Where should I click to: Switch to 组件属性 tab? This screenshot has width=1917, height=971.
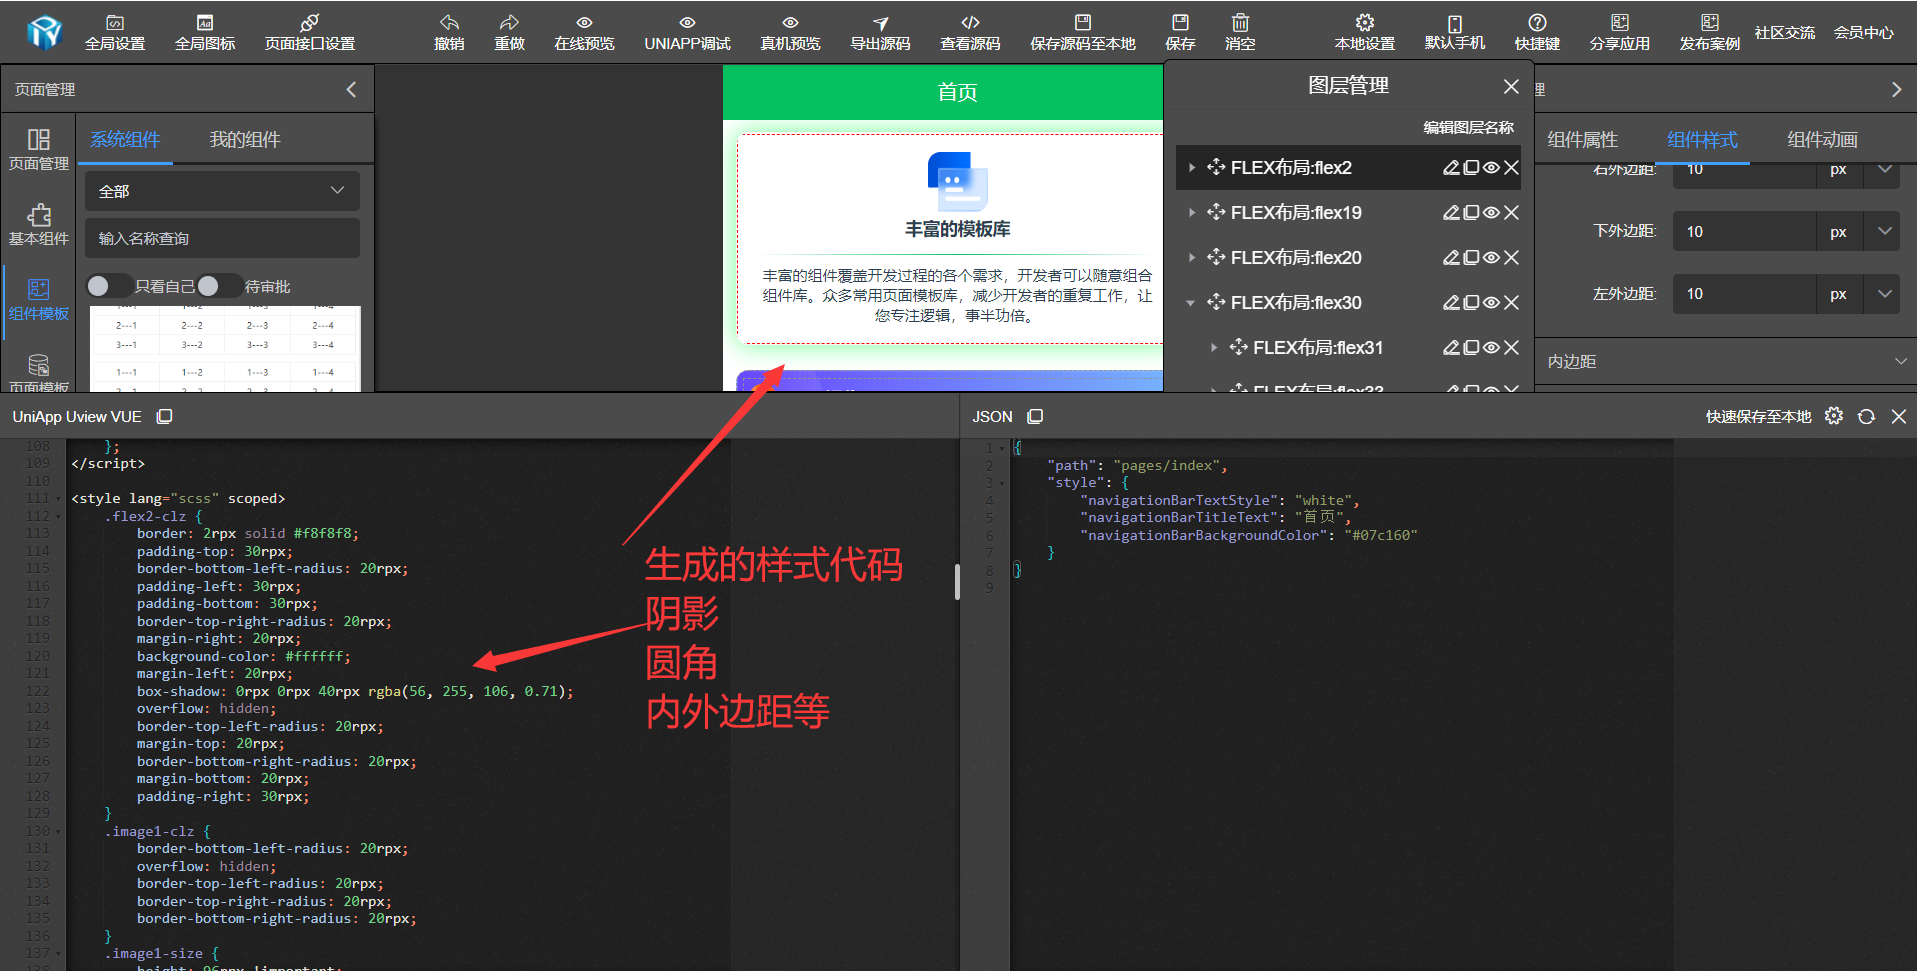click(1583, 140)
